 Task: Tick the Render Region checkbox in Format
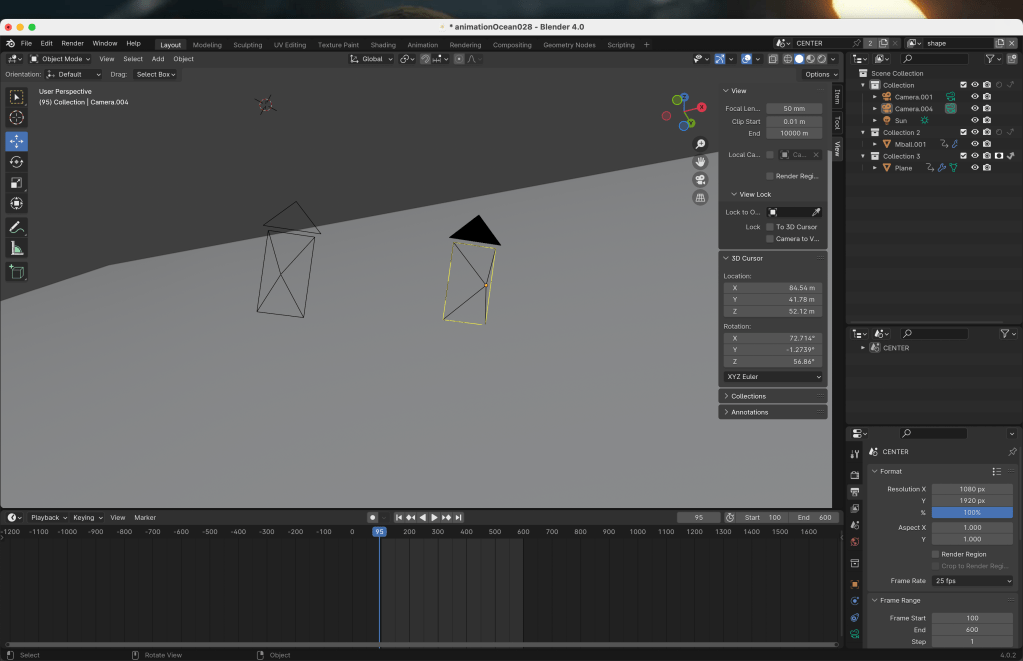click(x=935, y=554)
